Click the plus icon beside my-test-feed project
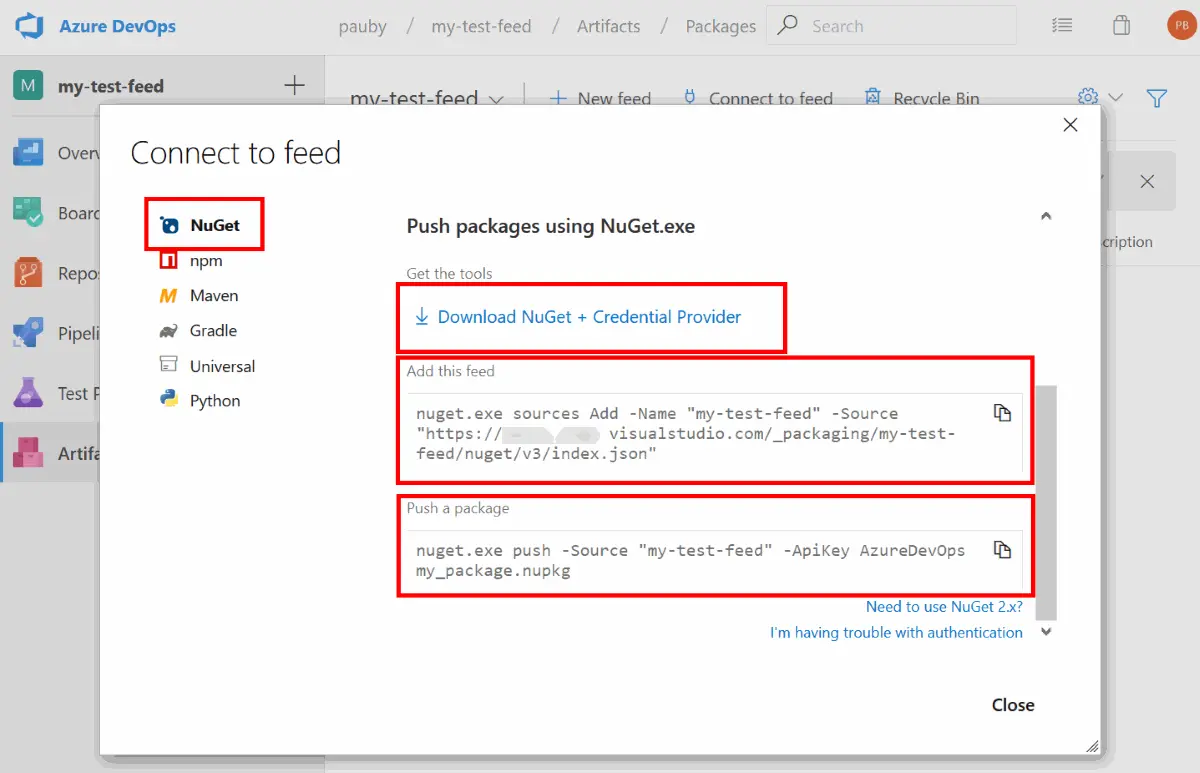The width and height of the screenshot is (1200, 773). tap(294, 85)
